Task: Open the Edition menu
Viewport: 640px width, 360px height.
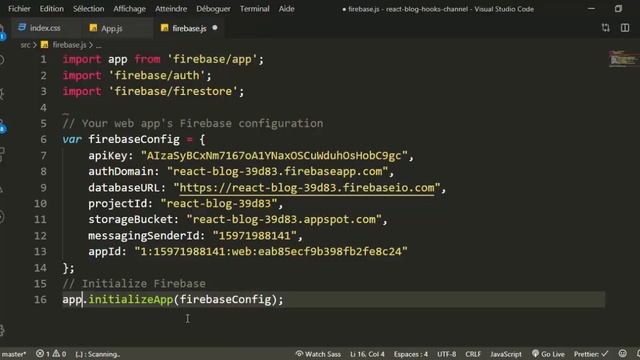Action: (51, 9)
